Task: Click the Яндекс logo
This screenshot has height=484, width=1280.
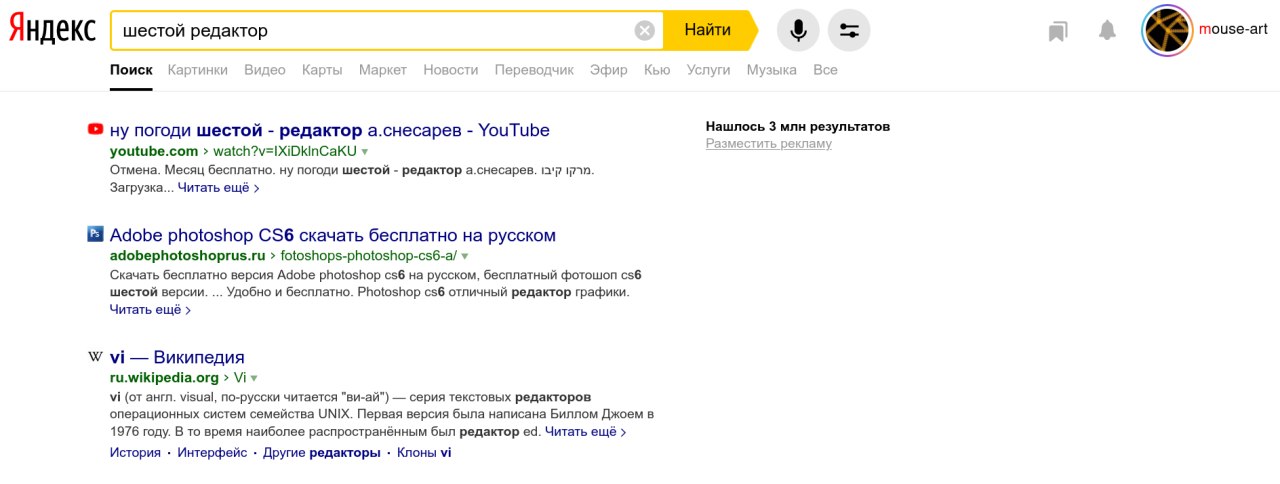Action: [x=52, y=30]
